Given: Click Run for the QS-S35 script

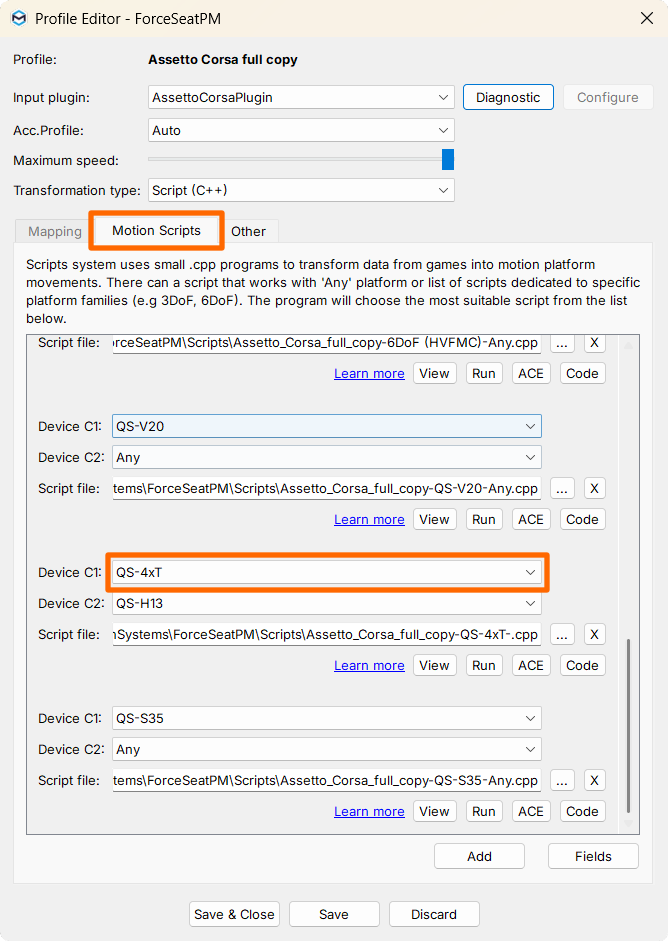Looking at the screenshot, I should 484,811.
